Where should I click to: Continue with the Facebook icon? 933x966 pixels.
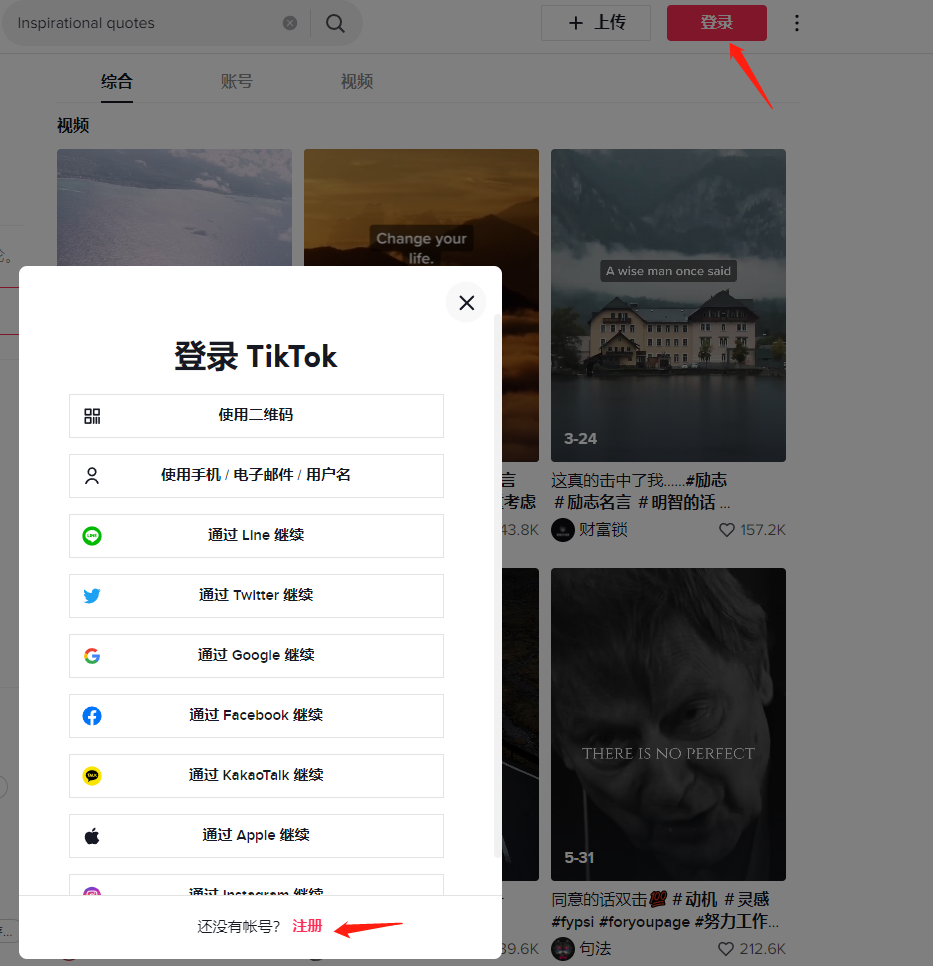[92, 716]
